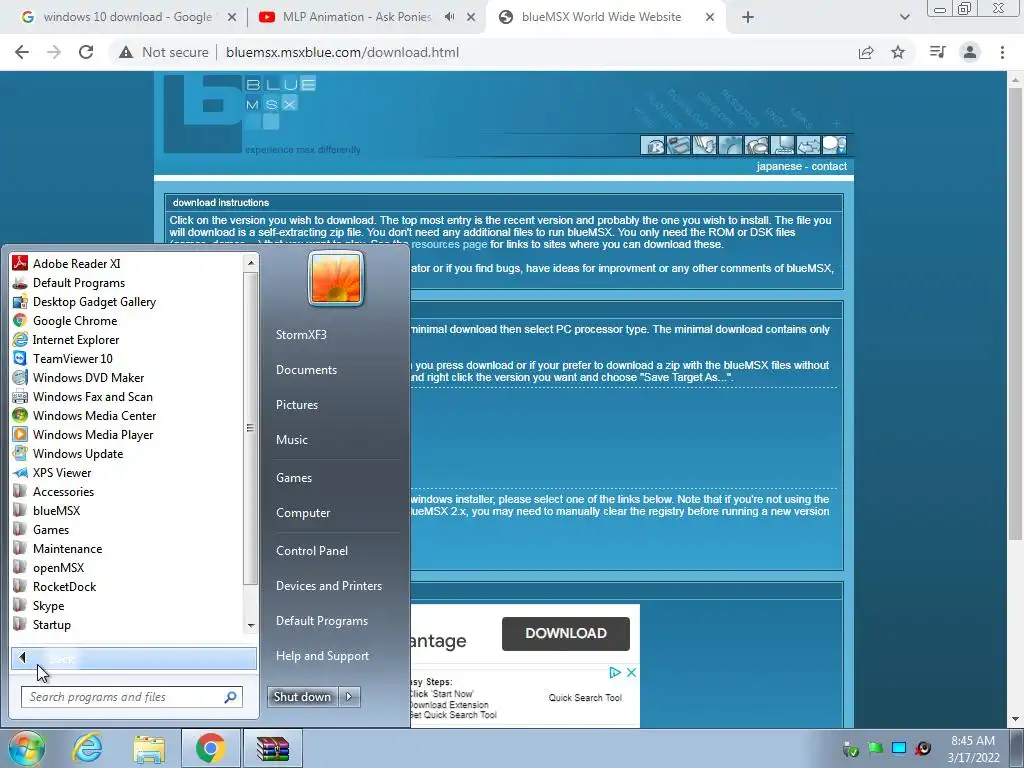Click the Windows Start orb
Viewport: 1024px width, 768px height.
click(x=26, y=748)
